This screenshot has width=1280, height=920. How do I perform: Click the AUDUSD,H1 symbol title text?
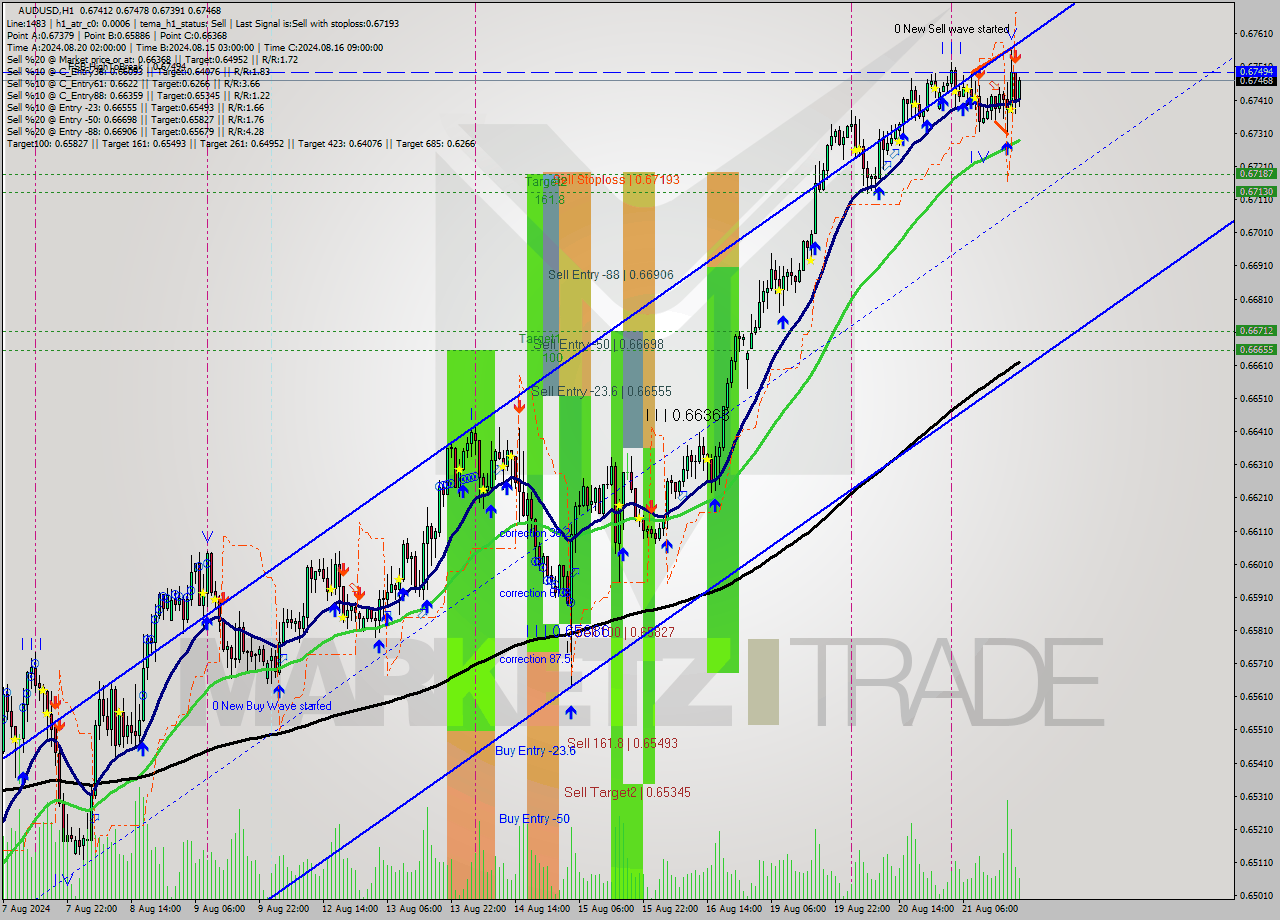(x=46, y=10)
